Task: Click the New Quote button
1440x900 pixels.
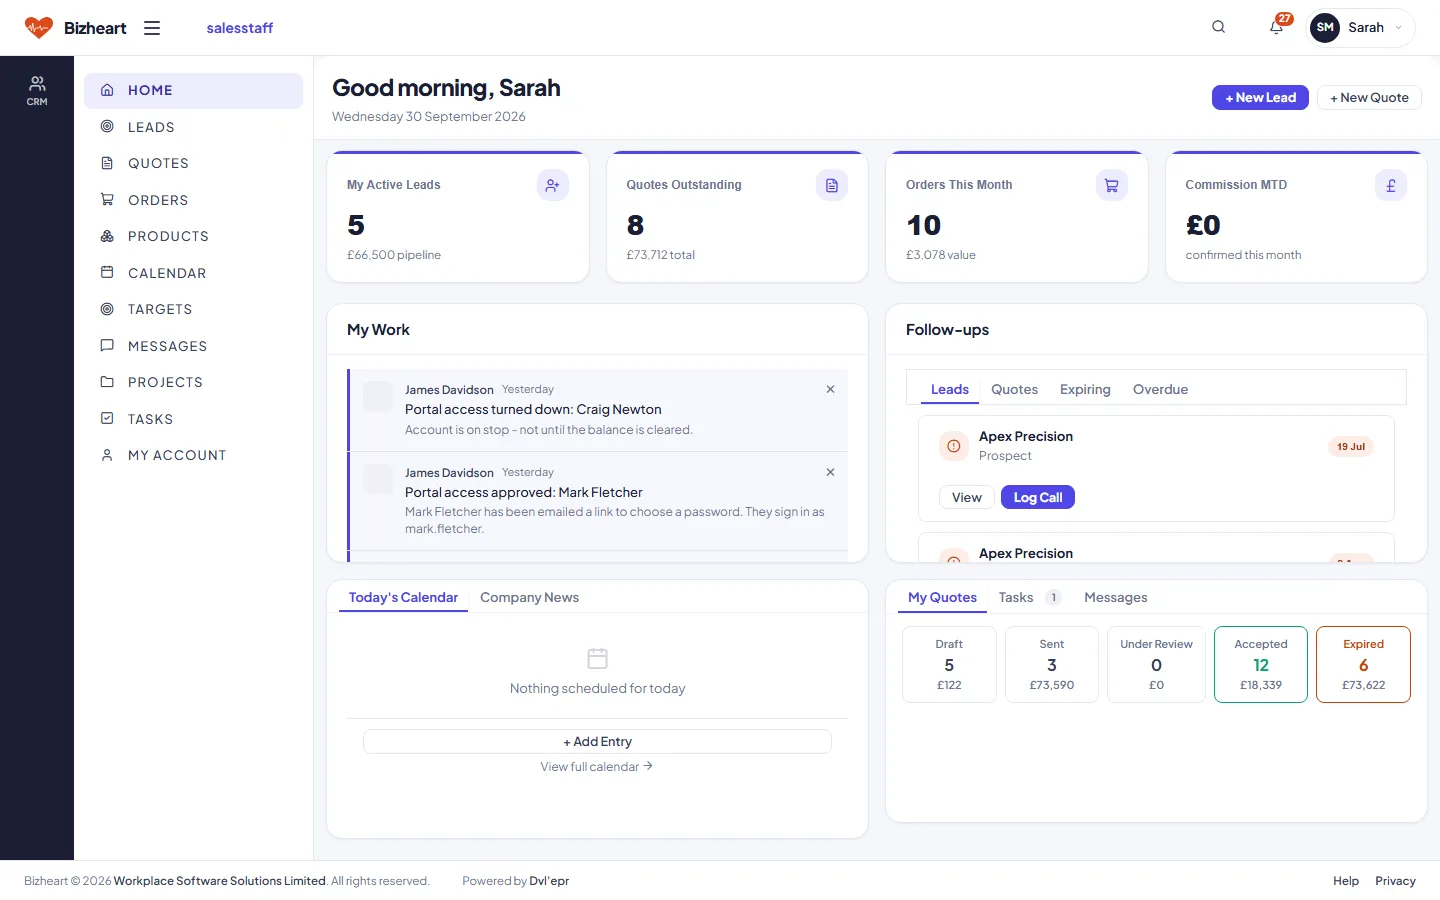Action: pyautogui.click(x=1369, y=97)
